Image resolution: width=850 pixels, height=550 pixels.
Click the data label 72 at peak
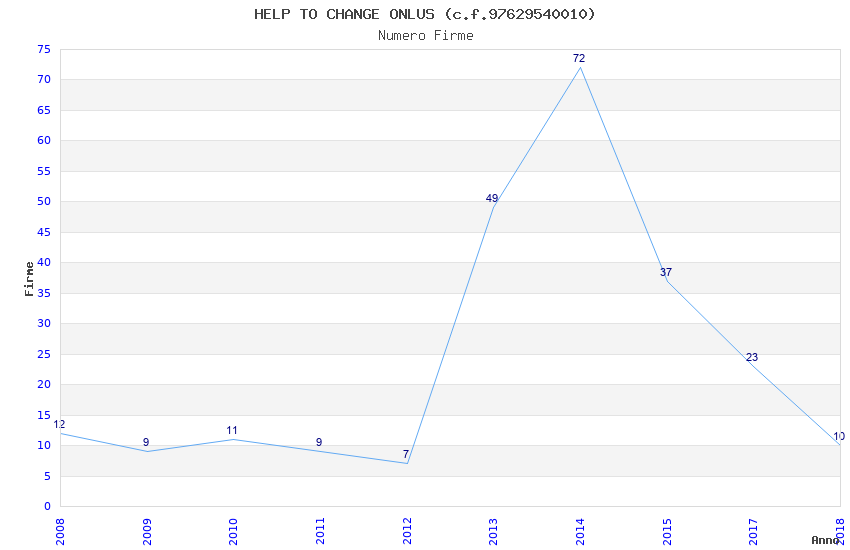point(579,58)
